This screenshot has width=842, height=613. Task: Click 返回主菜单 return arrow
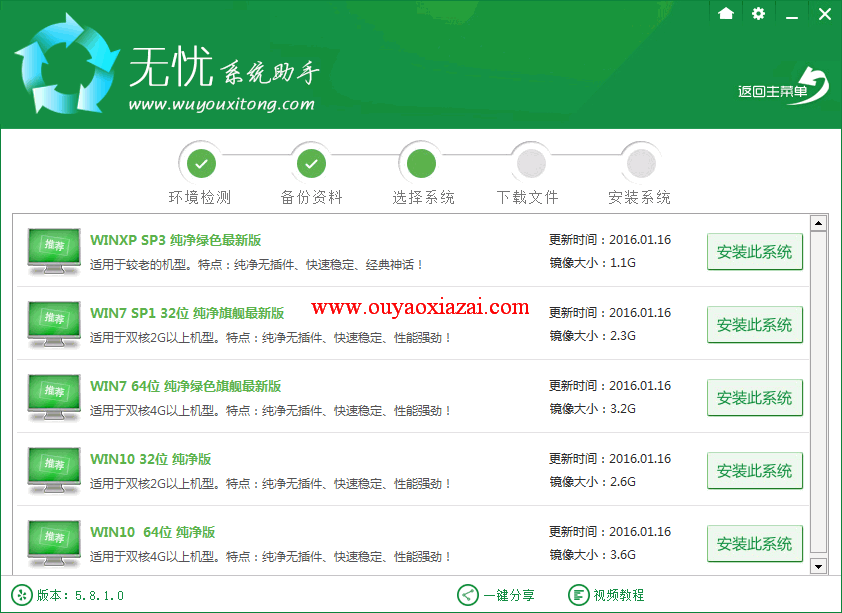(783, 86)
